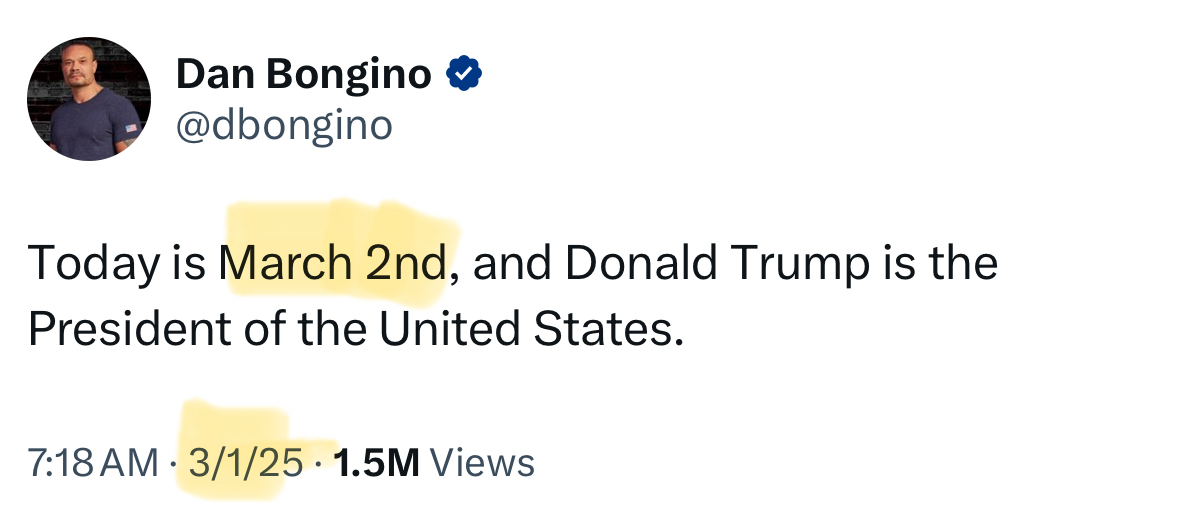Click the flag patch on the shirt sleeve
1179x512 pixels.
coord(131,129)
